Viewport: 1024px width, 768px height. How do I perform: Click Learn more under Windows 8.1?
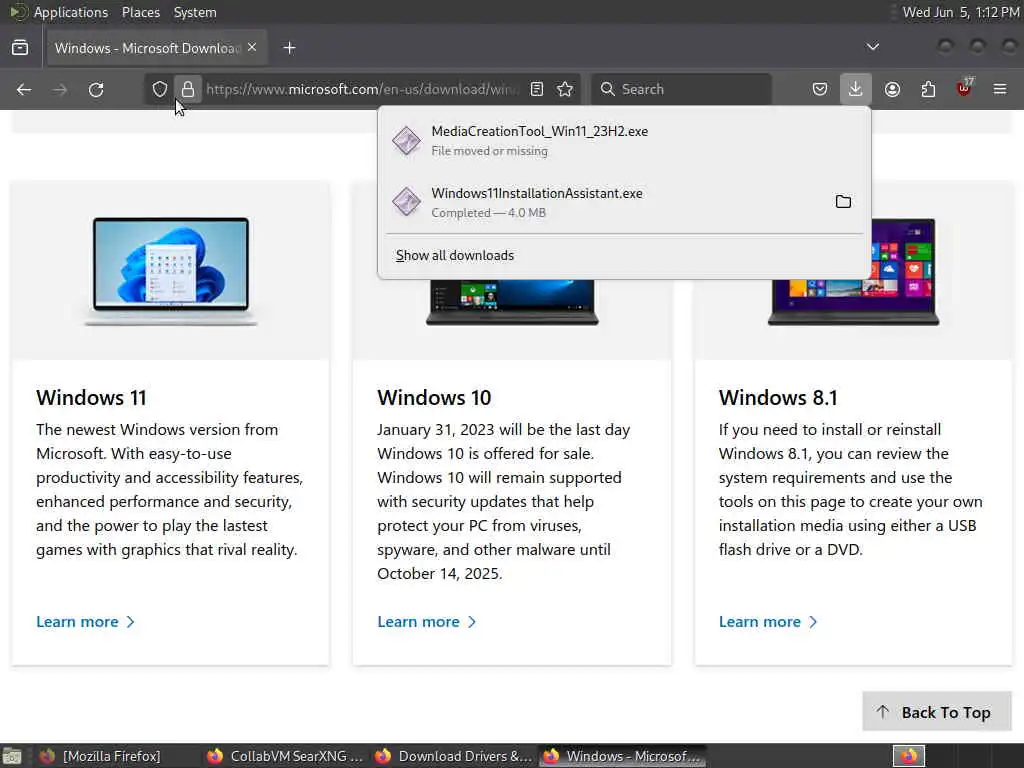pos(768,622)
